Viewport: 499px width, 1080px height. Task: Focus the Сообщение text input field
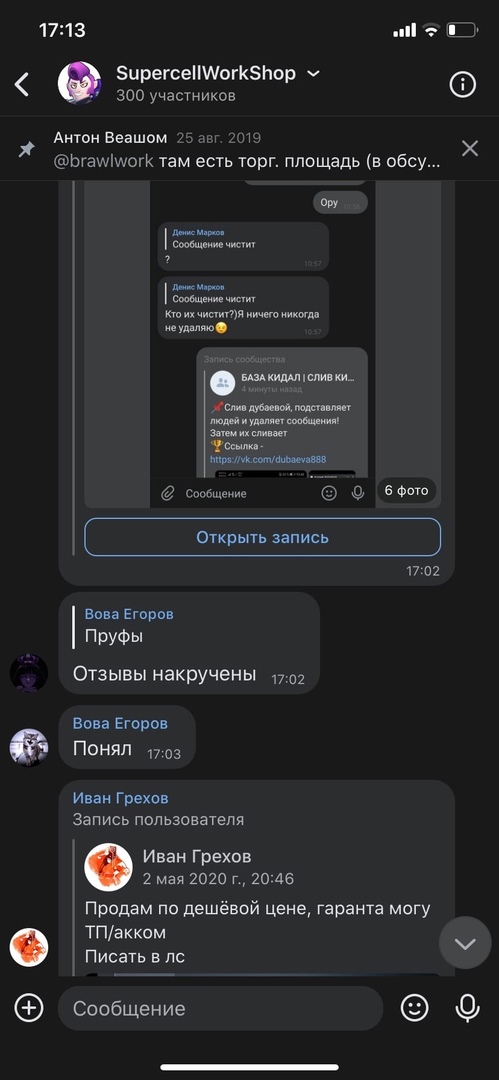pyautogui.click(x=220, y=1008)
